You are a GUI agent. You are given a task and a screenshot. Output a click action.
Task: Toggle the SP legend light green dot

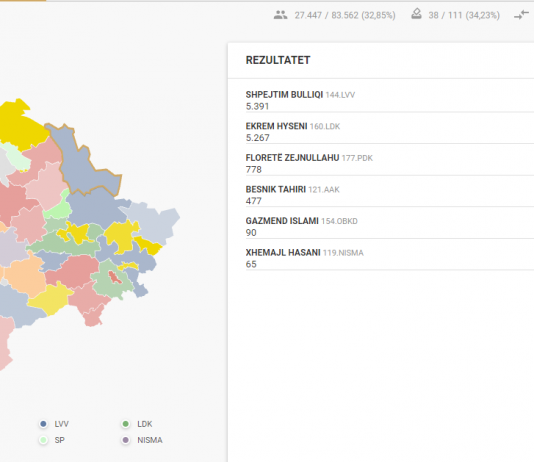click(x=43, y=440)
